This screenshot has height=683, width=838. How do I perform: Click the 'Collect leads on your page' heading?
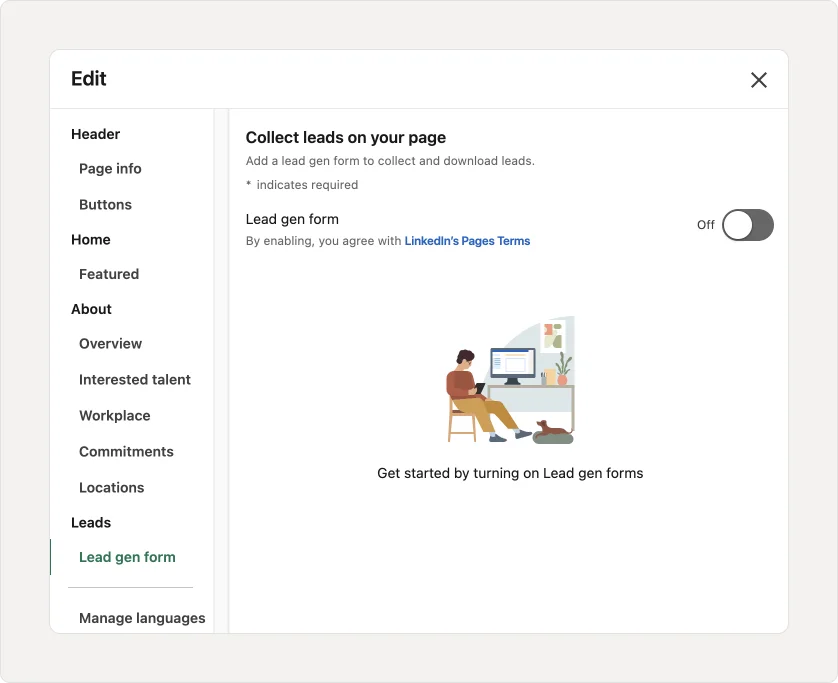346,138
